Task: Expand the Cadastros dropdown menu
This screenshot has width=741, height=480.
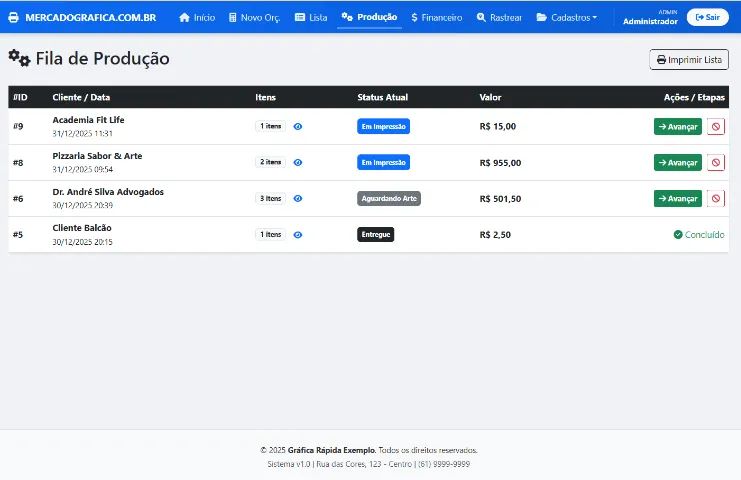Action: pos(567,17)
